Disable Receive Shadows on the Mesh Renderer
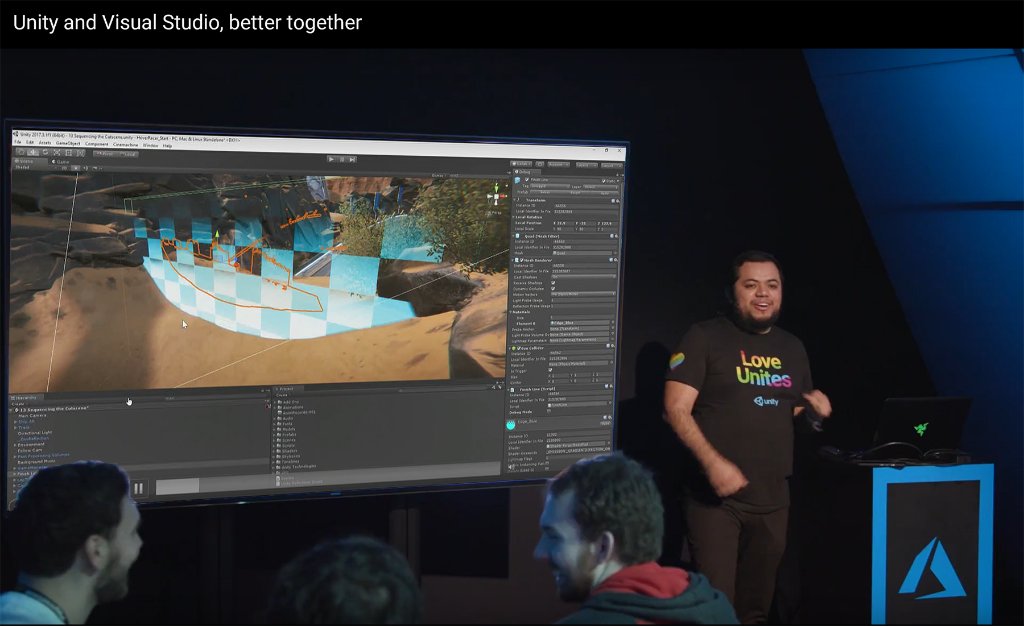Screen dimensions: 1024x626 coord(553,281)
